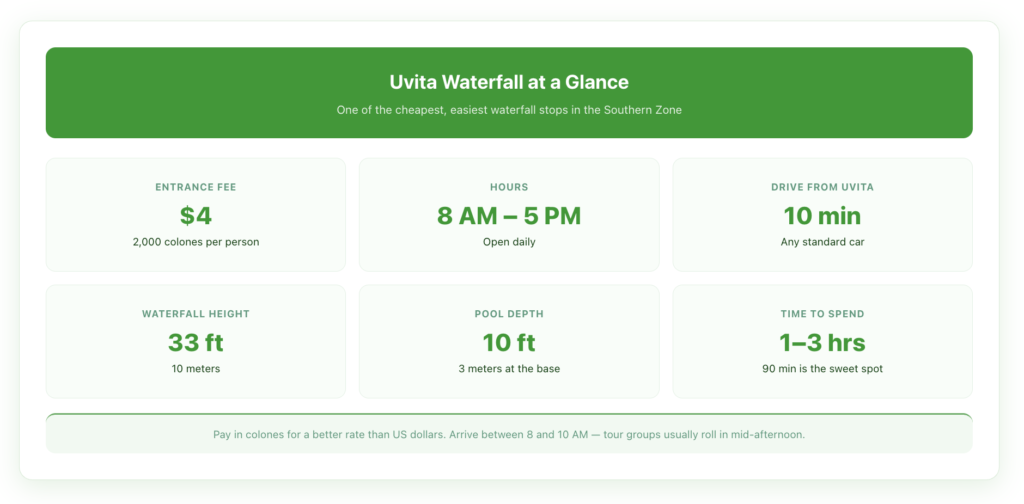Click the 90 min is the sweet spot caption
The width and height of the screenshot is (1024, 504).
point(822,369)
